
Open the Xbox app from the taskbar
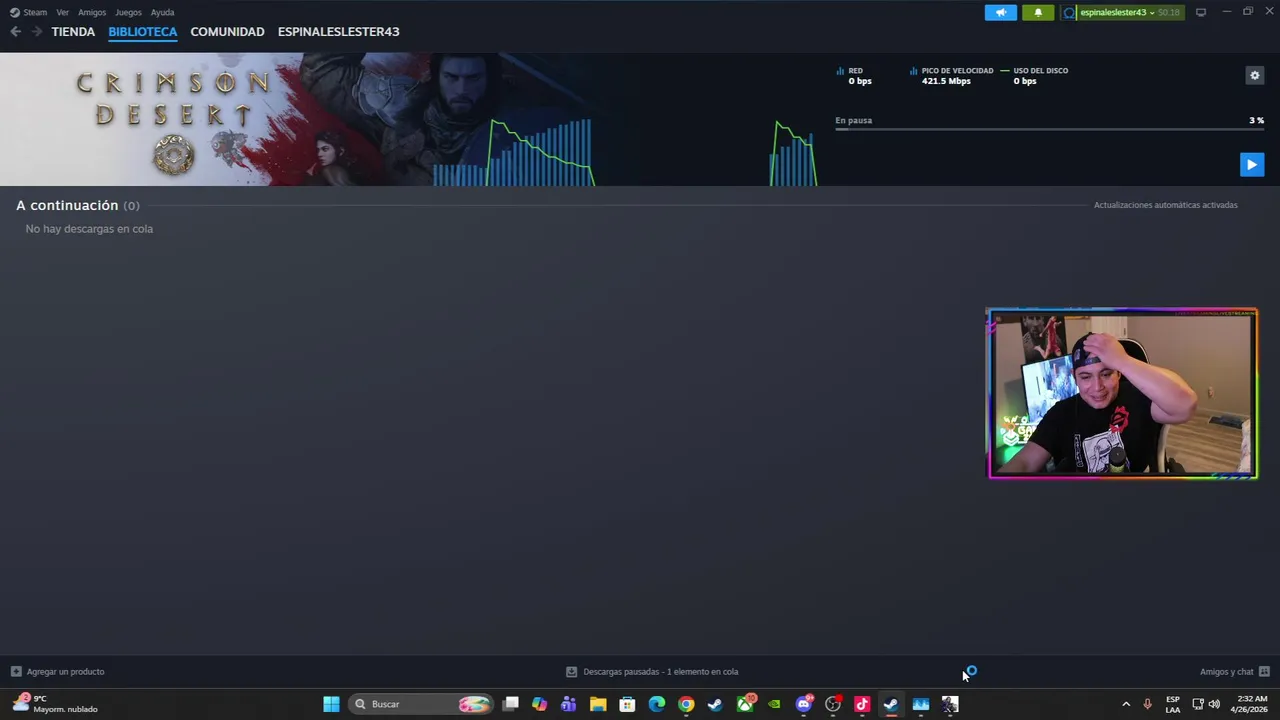745,704
